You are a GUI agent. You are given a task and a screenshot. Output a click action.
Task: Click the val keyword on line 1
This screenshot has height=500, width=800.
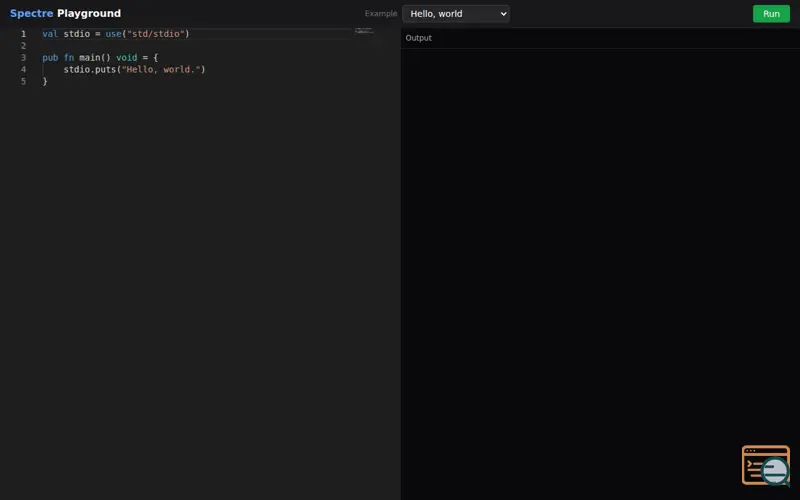[50, 34]
